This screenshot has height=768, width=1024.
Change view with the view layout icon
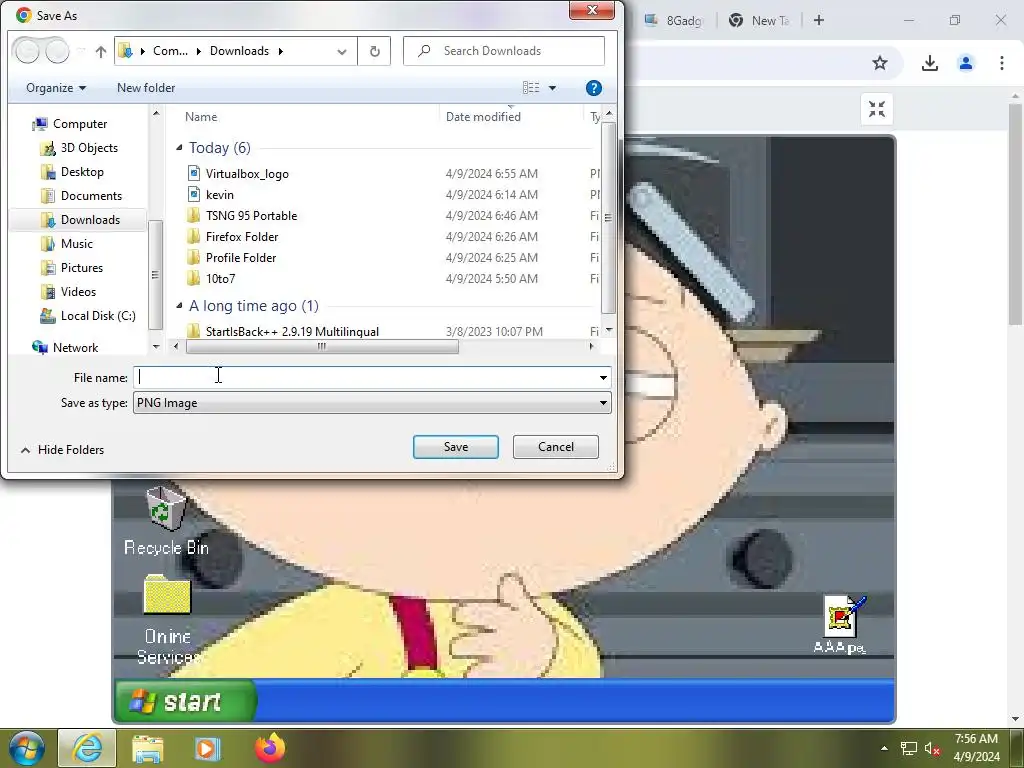(x=531, y=88)
